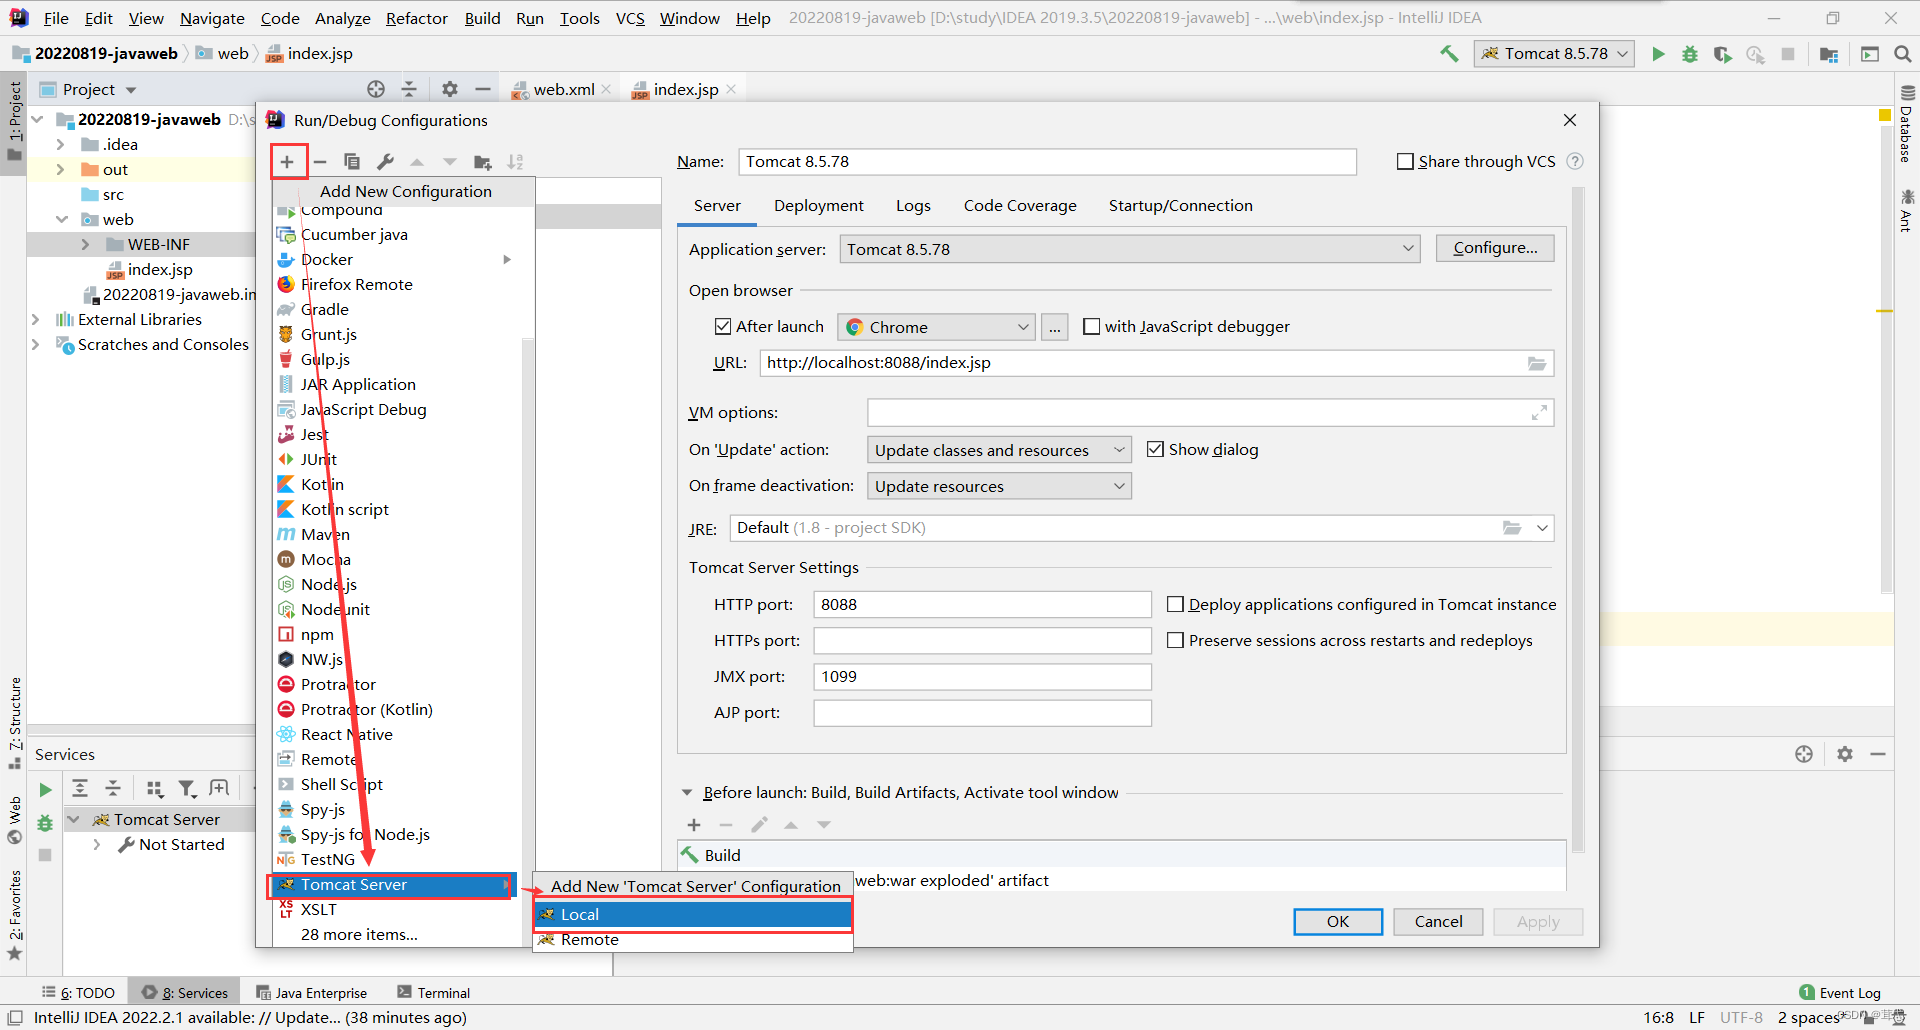Toggle the Show dialog checkbox
Viewport: 1920px width, 1030px height.
1155,449
